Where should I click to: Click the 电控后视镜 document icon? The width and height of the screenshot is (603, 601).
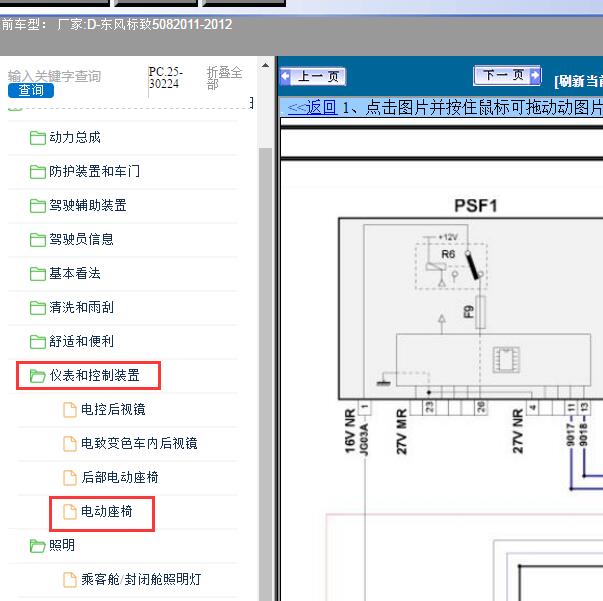pos(70,410)
